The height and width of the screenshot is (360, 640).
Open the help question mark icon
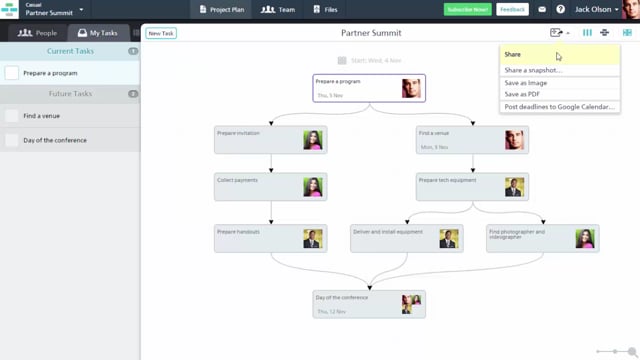pos(560,9)
